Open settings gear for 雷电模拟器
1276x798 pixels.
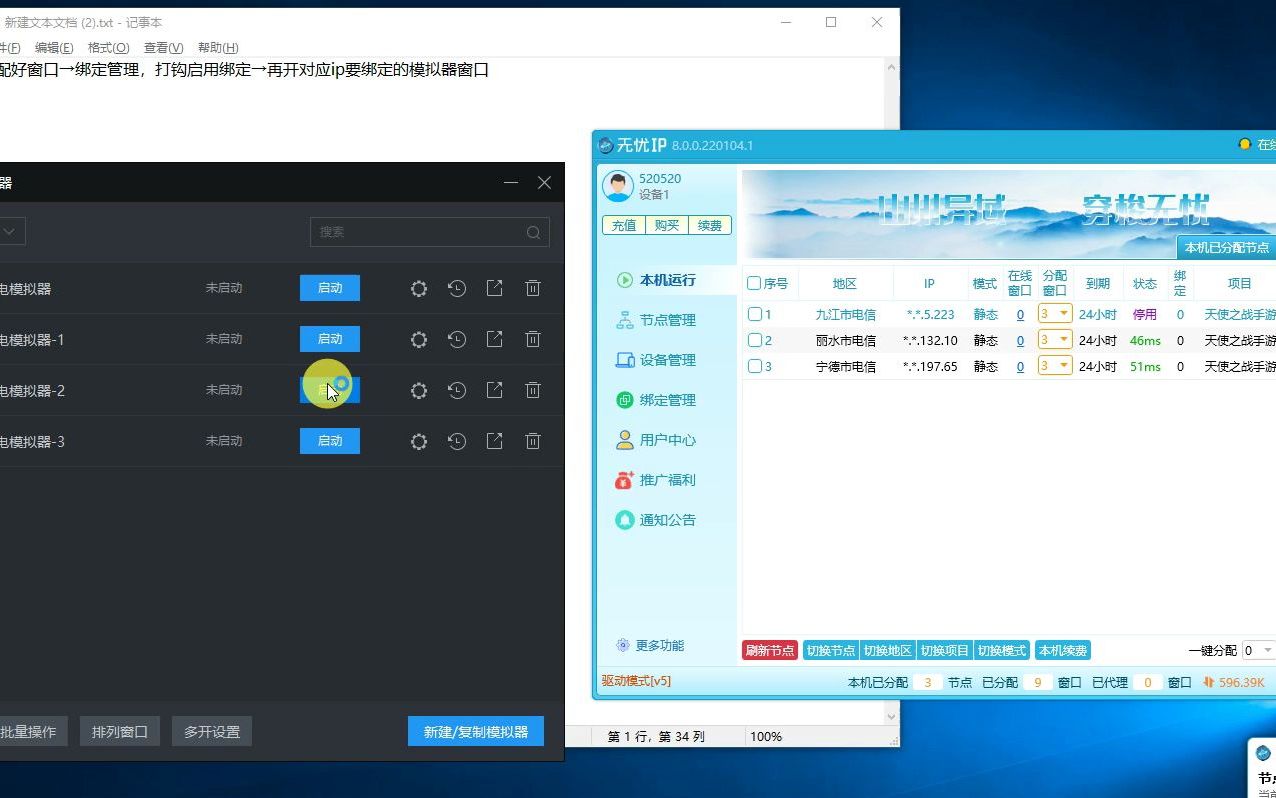pos(419,288)
